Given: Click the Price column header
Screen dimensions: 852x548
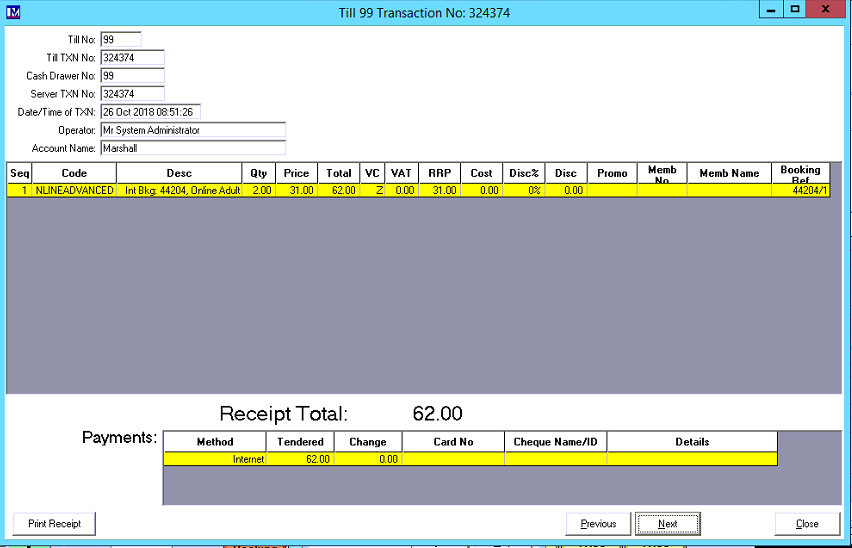Looking at the screenshot, I should click(296, 173).
